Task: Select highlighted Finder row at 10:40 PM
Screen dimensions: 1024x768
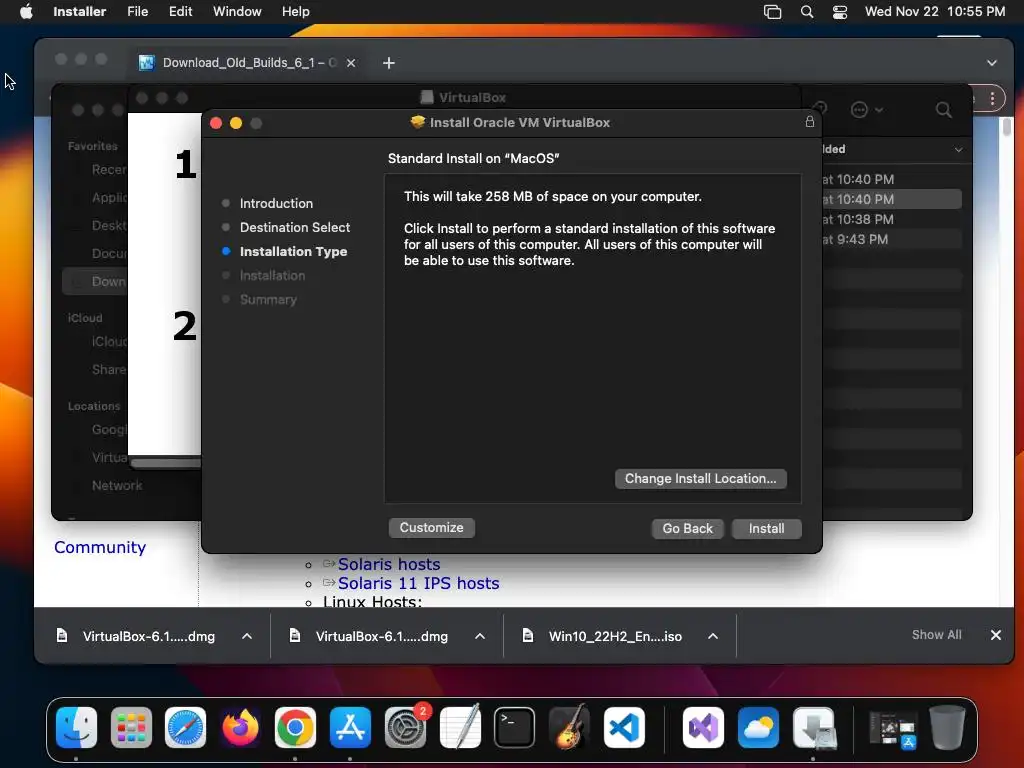Action: click(891, 199)
